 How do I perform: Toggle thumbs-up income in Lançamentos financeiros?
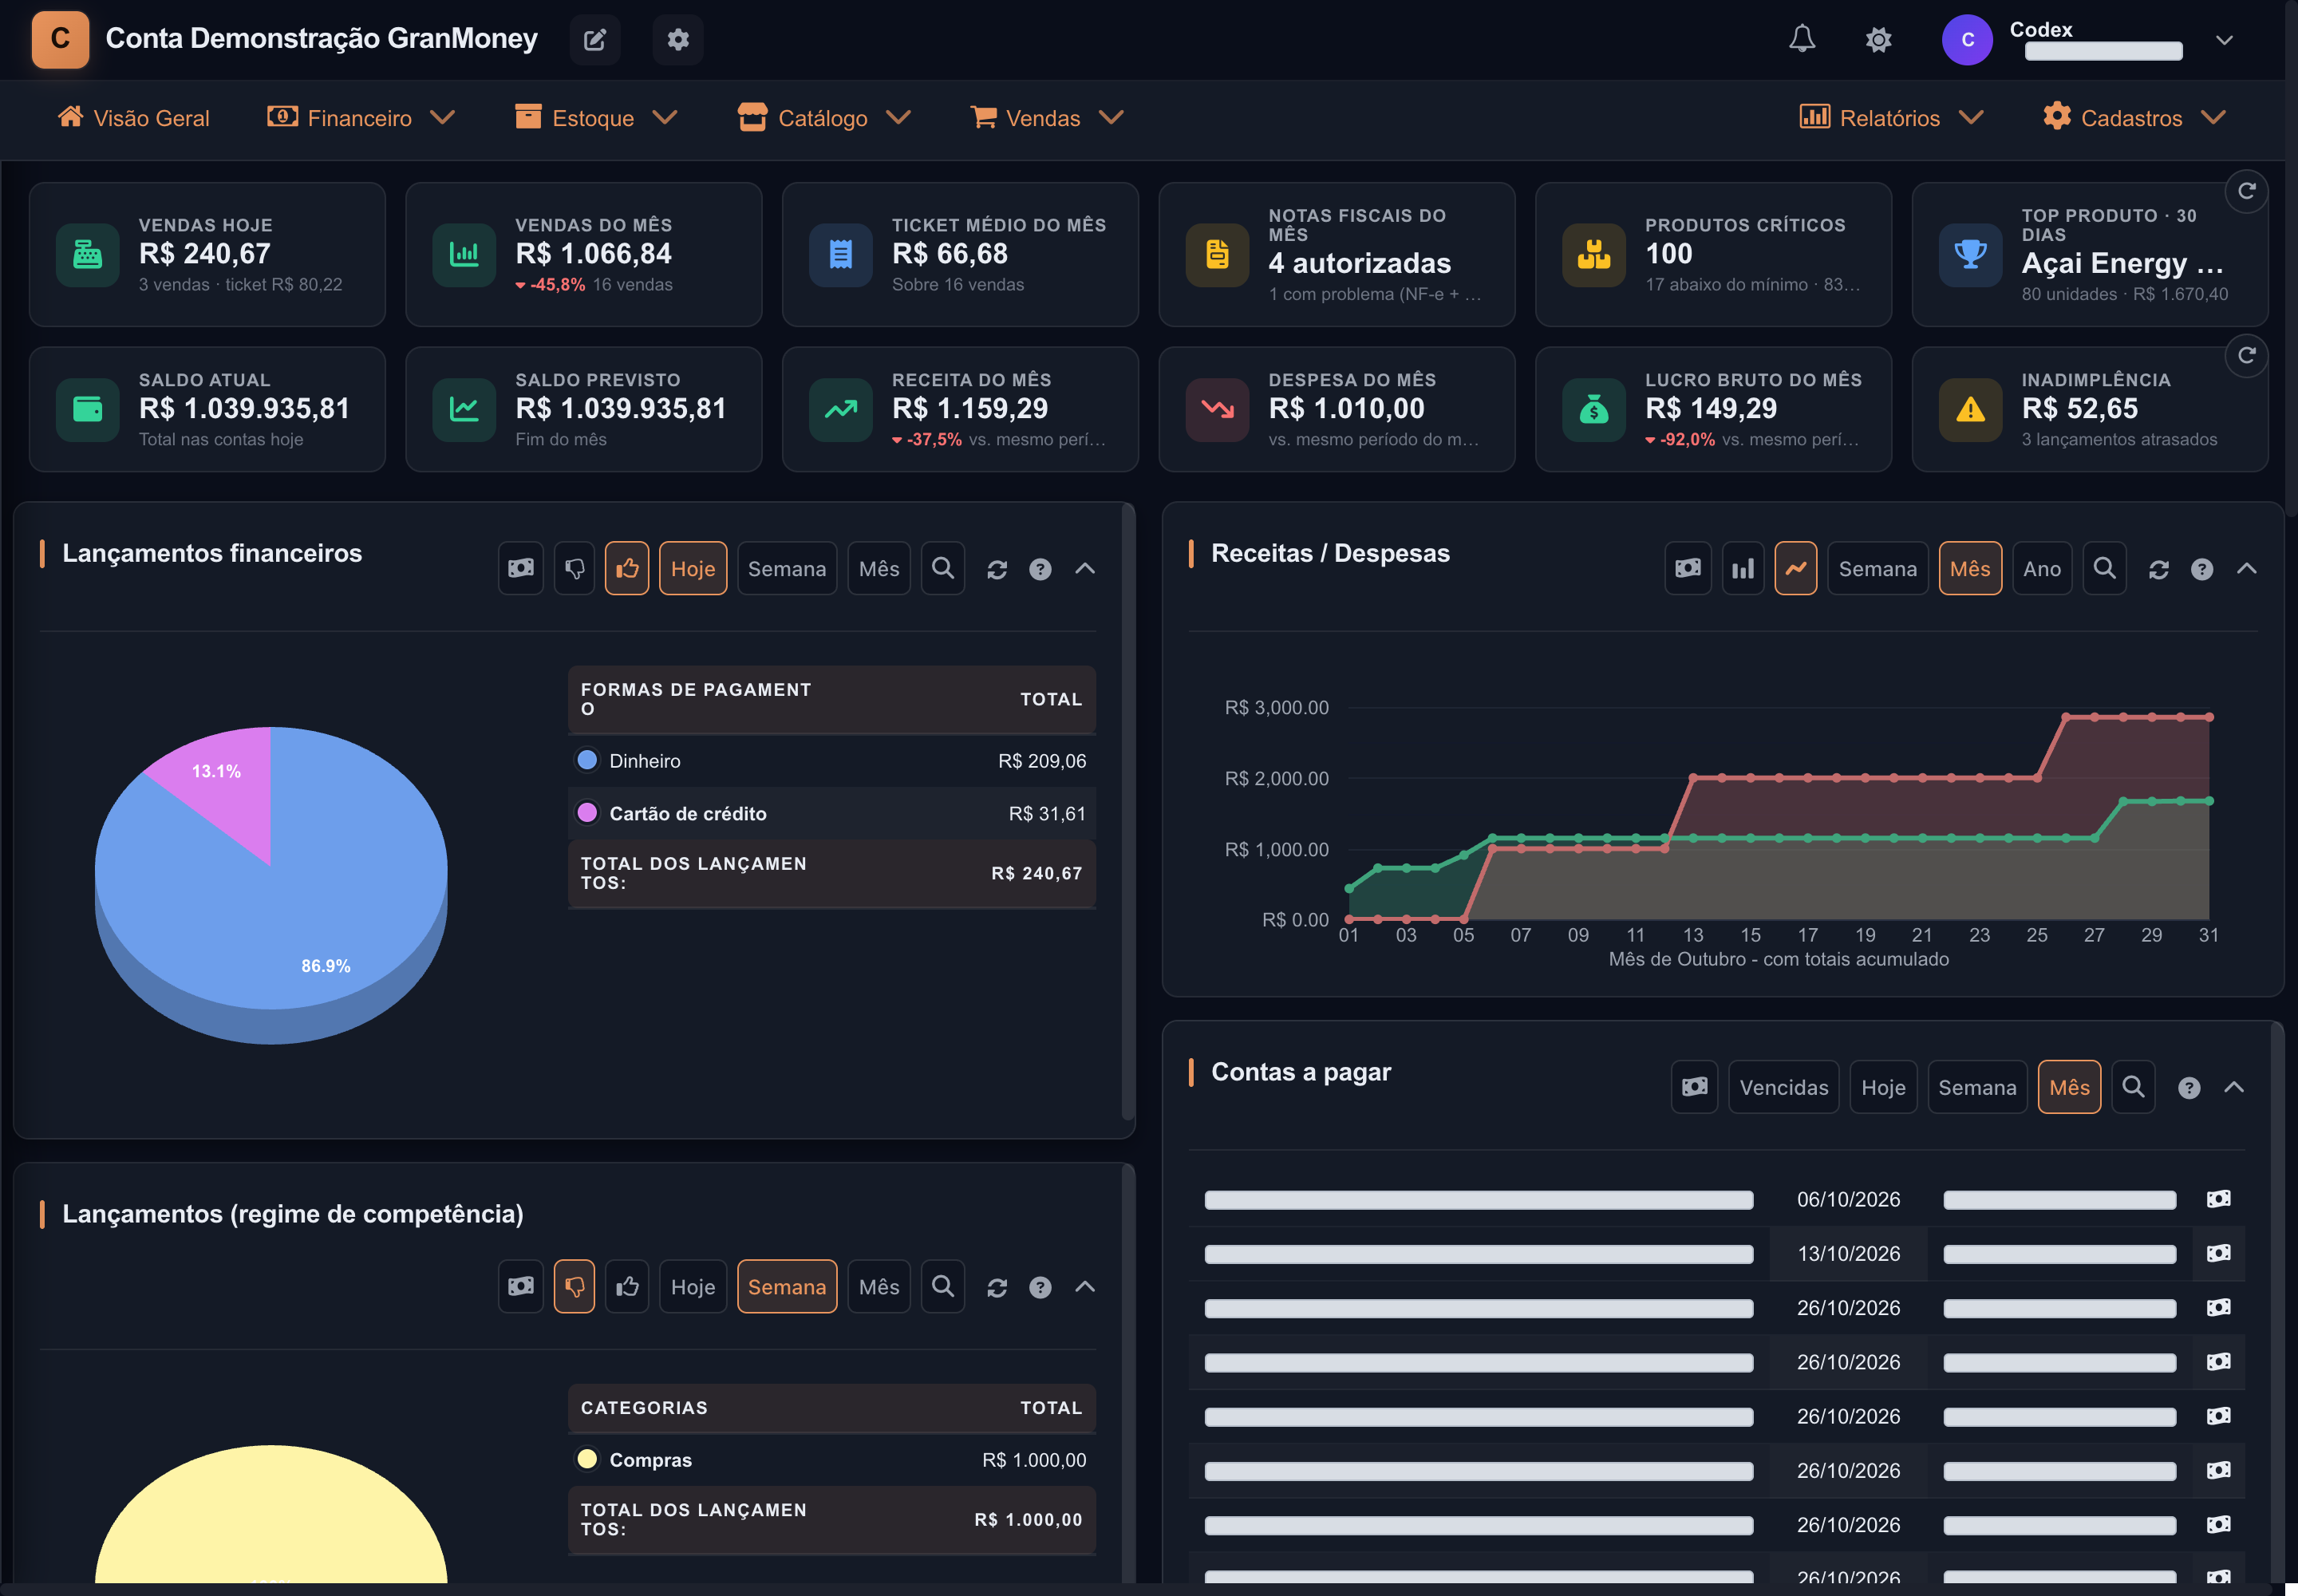[627, 568]
